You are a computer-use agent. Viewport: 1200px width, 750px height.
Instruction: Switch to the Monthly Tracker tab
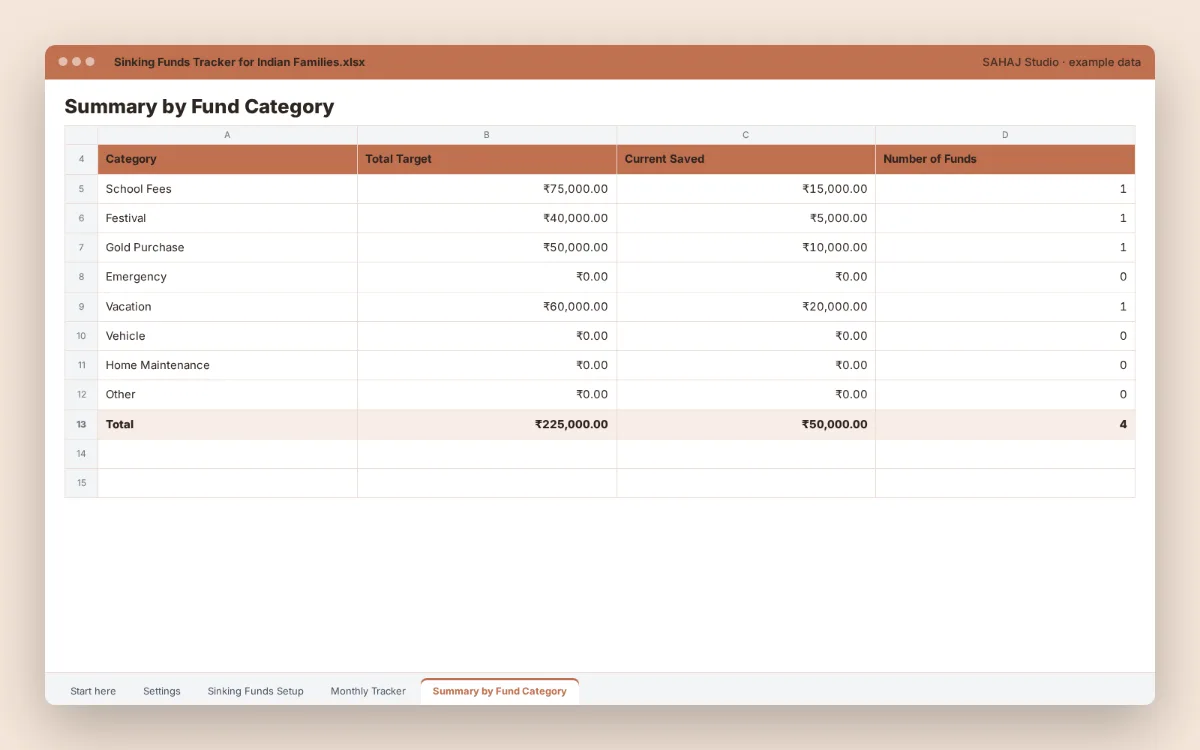pos(368,691)
